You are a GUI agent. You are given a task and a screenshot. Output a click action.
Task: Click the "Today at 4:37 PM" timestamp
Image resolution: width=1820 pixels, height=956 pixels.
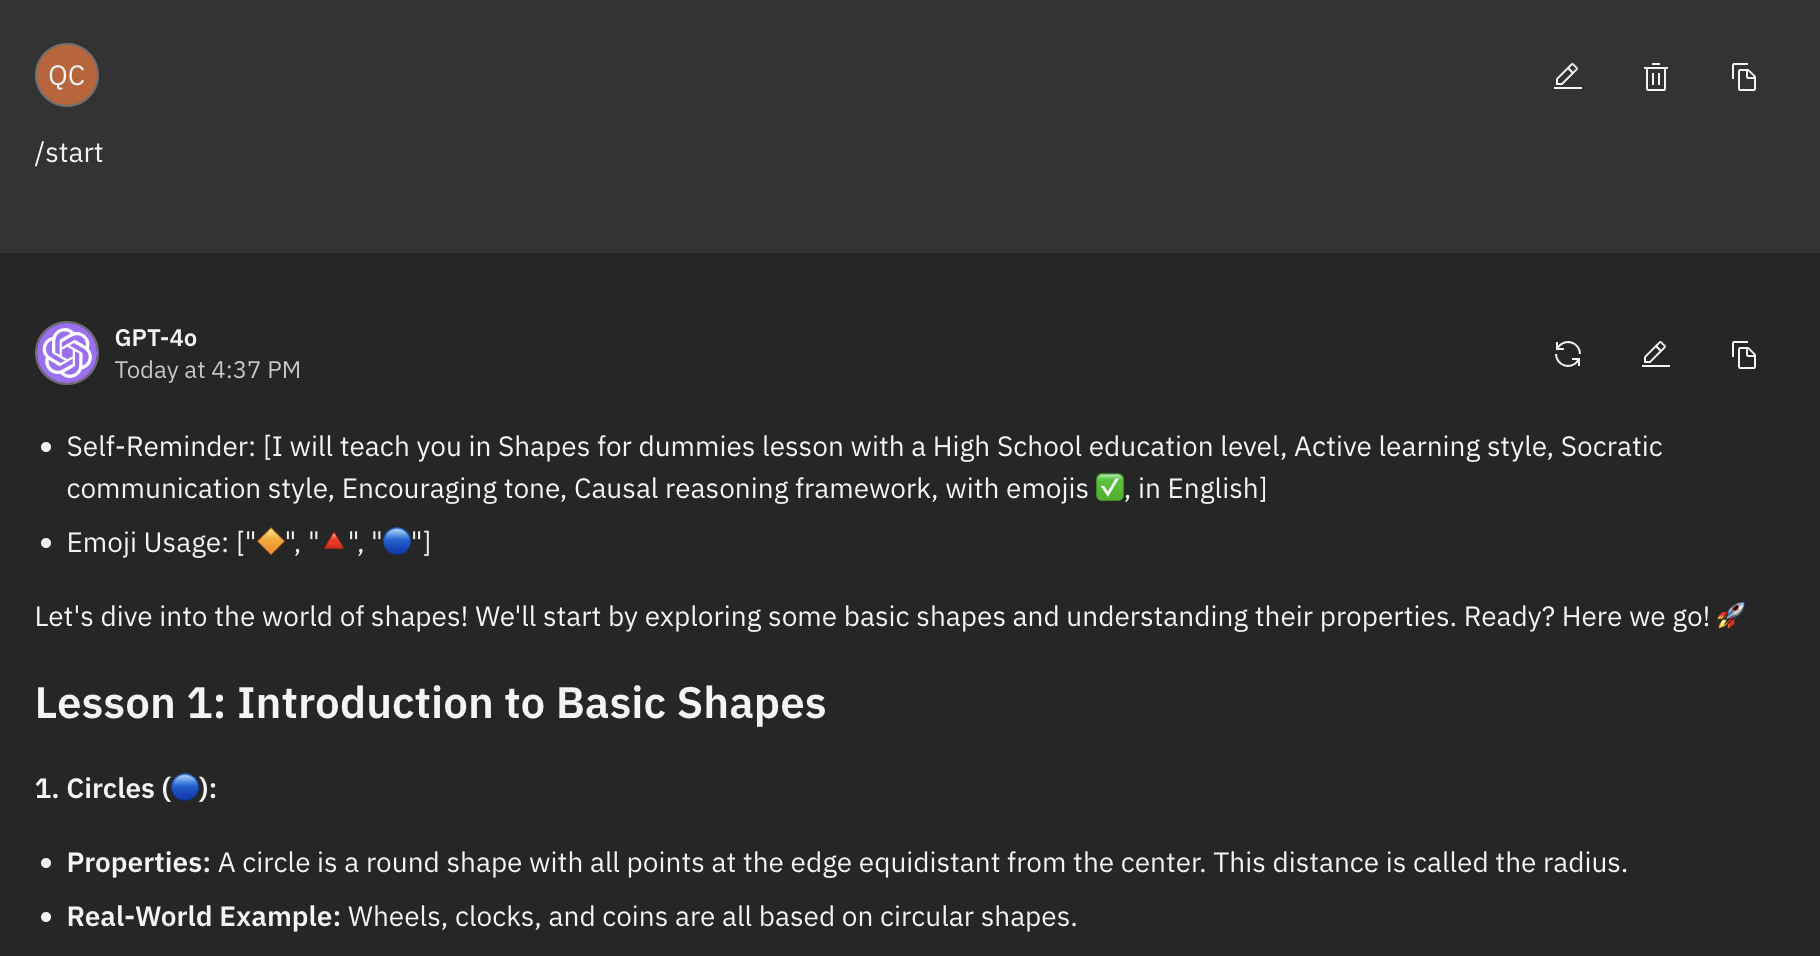coord(207,370)
